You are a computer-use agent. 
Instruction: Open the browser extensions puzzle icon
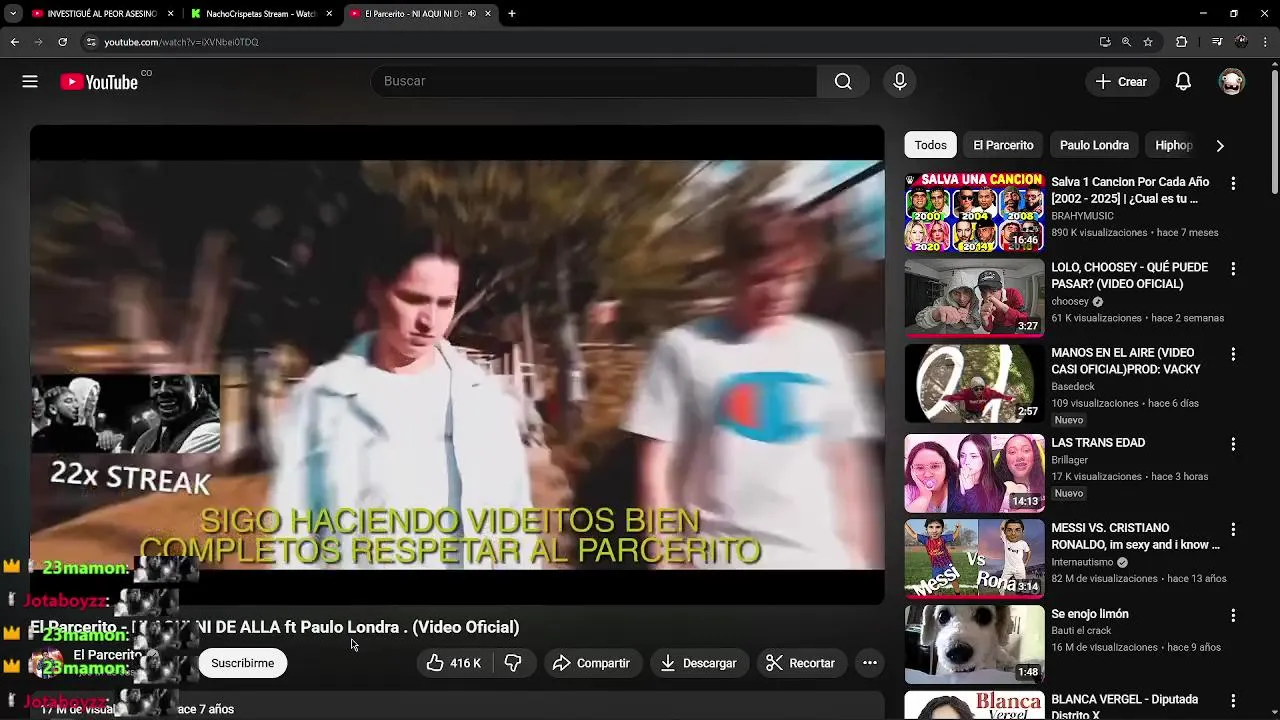click(1181, 42)
